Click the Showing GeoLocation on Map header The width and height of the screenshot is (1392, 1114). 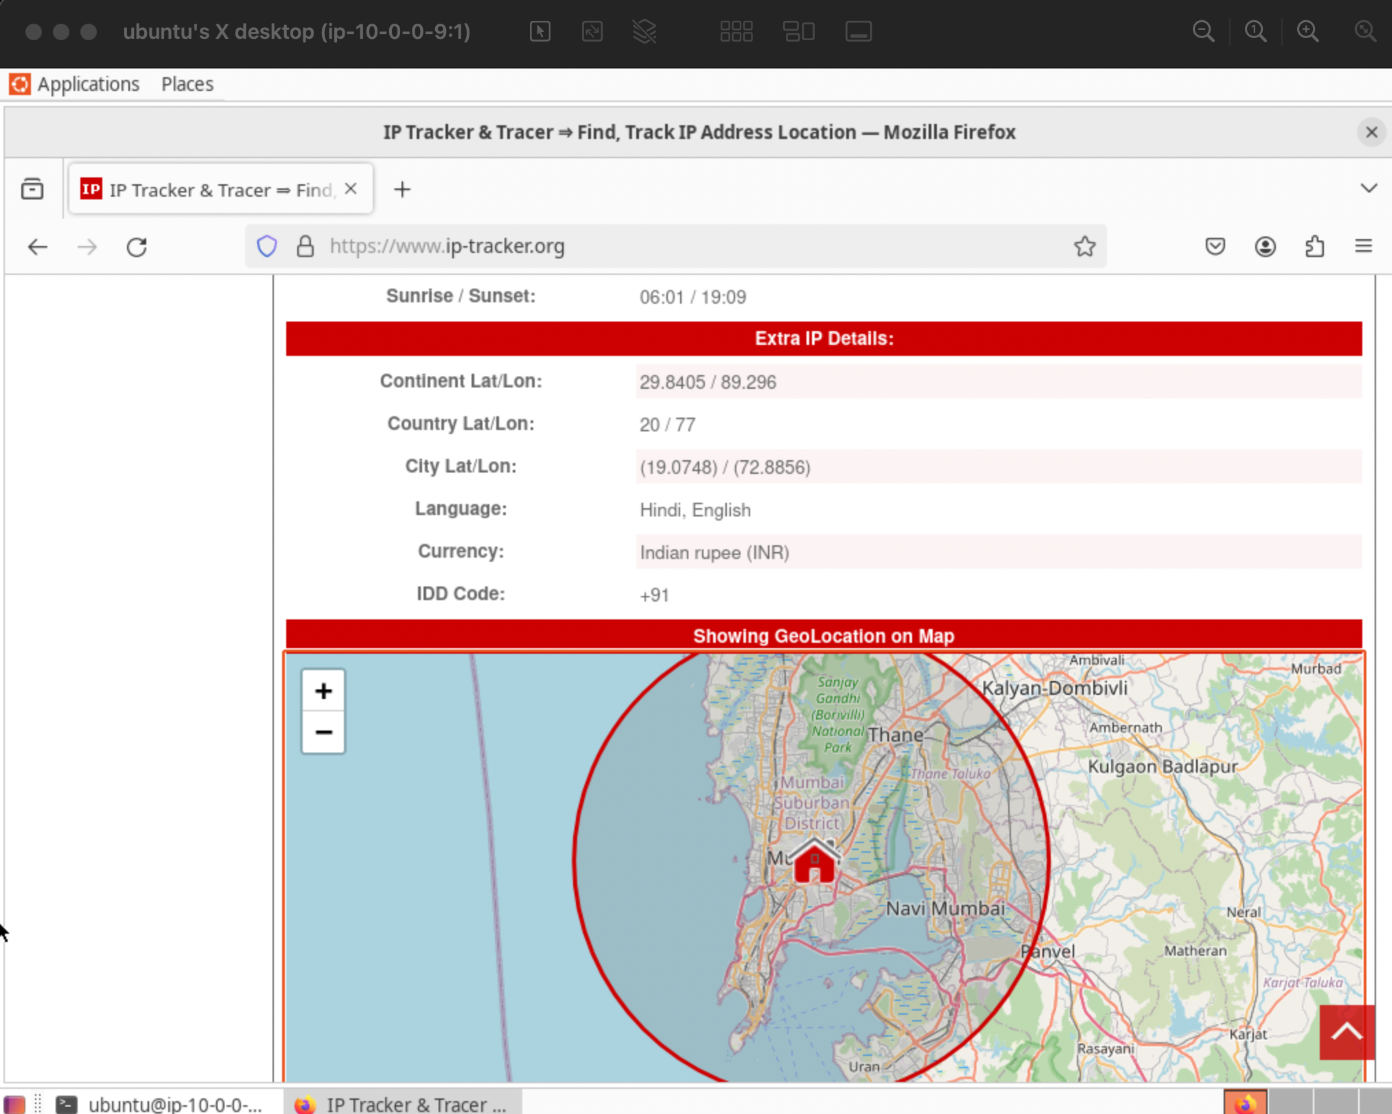824,636
